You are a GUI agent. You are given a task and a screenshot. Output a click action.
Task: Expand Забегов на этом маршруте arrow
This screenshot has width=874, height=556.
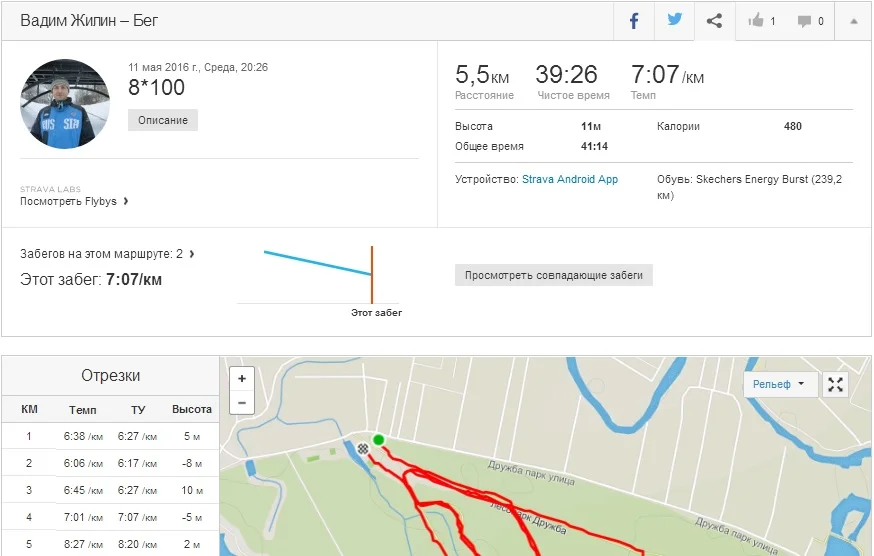(x=191, y=254)
